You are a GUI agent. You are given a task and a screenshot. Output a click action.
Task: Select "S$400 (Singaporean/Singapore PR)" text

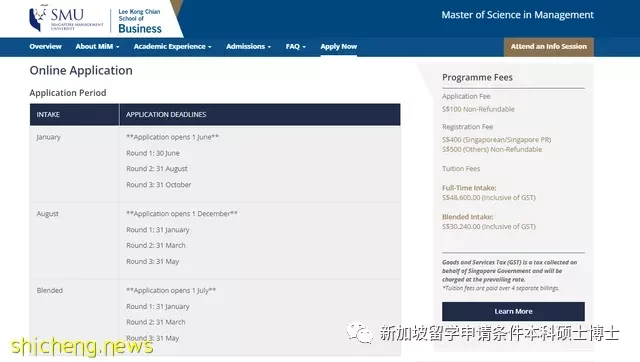496,140
